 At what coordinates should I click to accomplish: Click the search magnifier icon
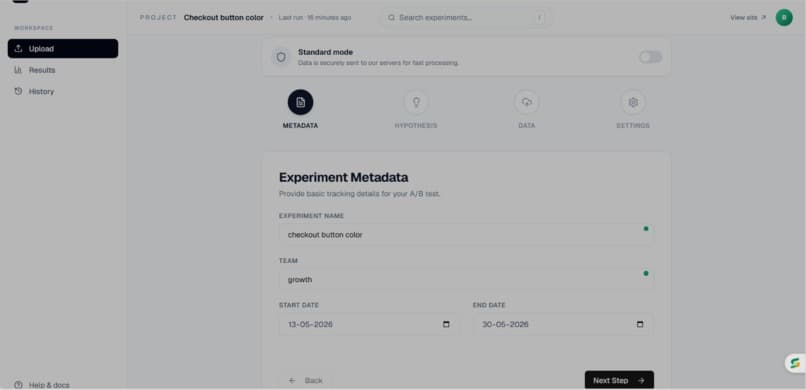point(391,17)
